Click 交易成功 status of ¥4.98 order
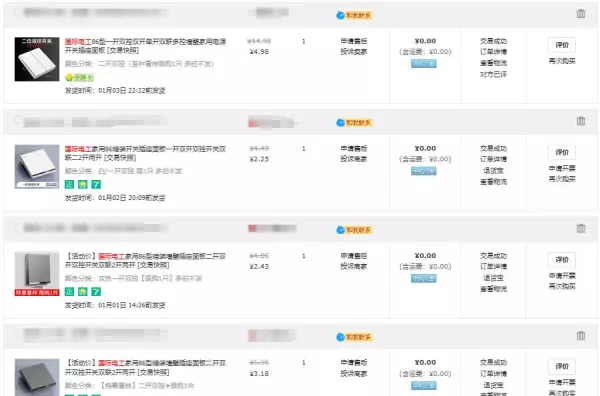The width and height of the screenshot is (600, 396). (494, 41)
